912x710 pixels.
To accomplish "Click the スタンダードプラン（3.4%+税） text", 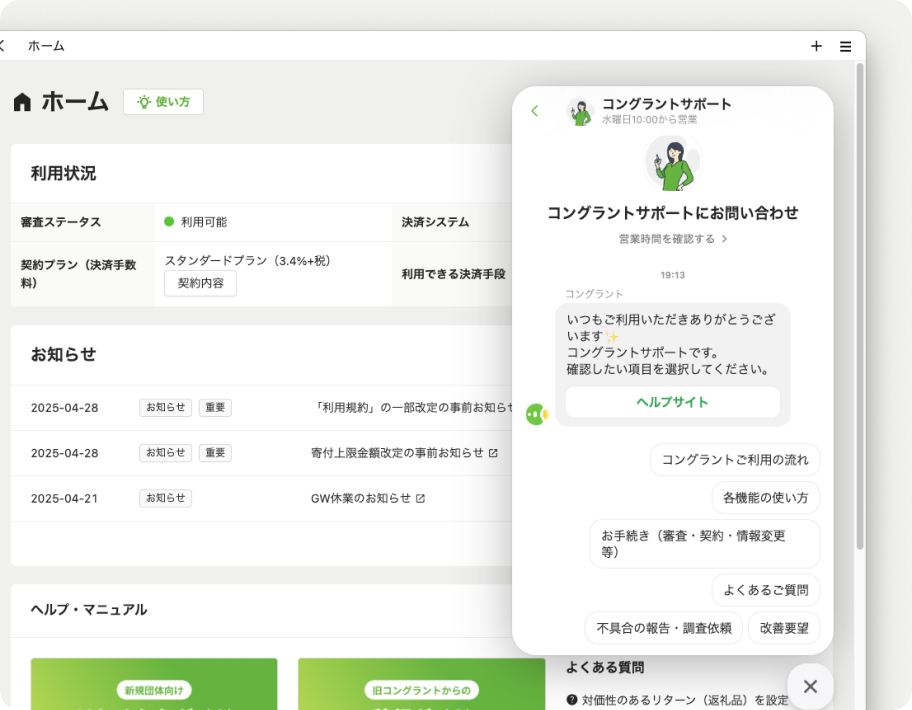I will (x=248, y=261).
